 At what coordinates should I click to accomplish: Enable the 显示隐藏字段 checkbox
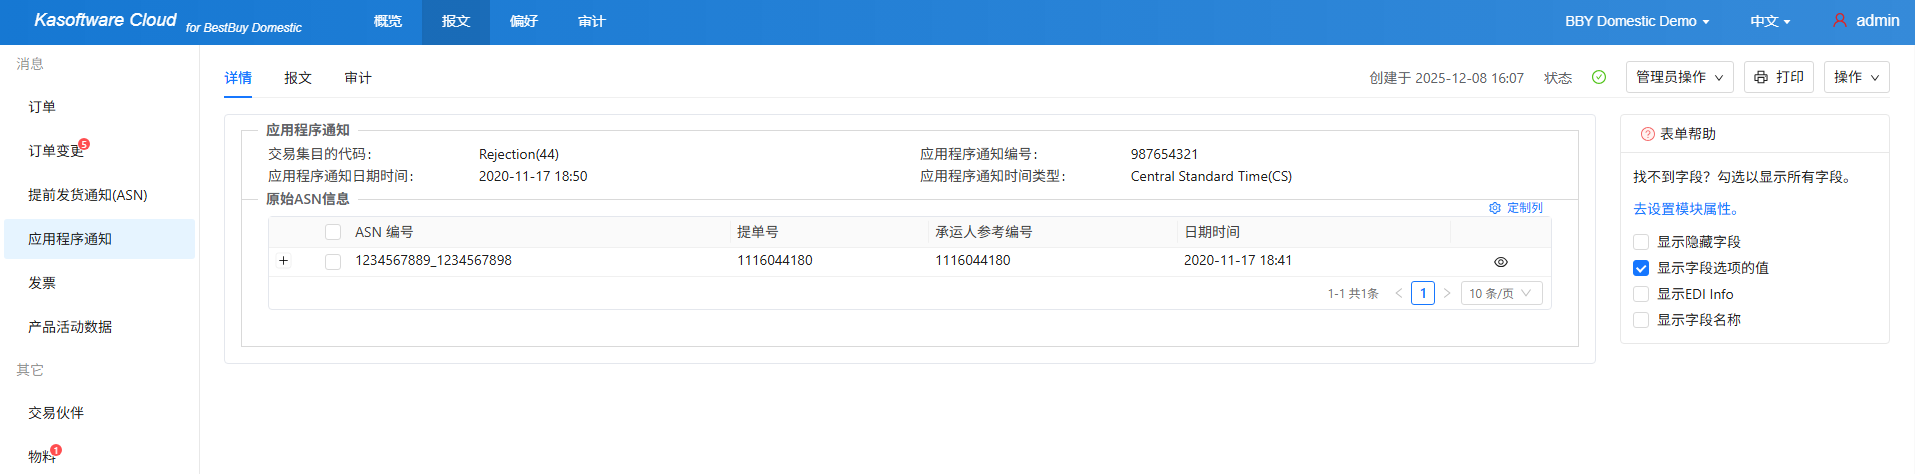[x=1641, y=242]
